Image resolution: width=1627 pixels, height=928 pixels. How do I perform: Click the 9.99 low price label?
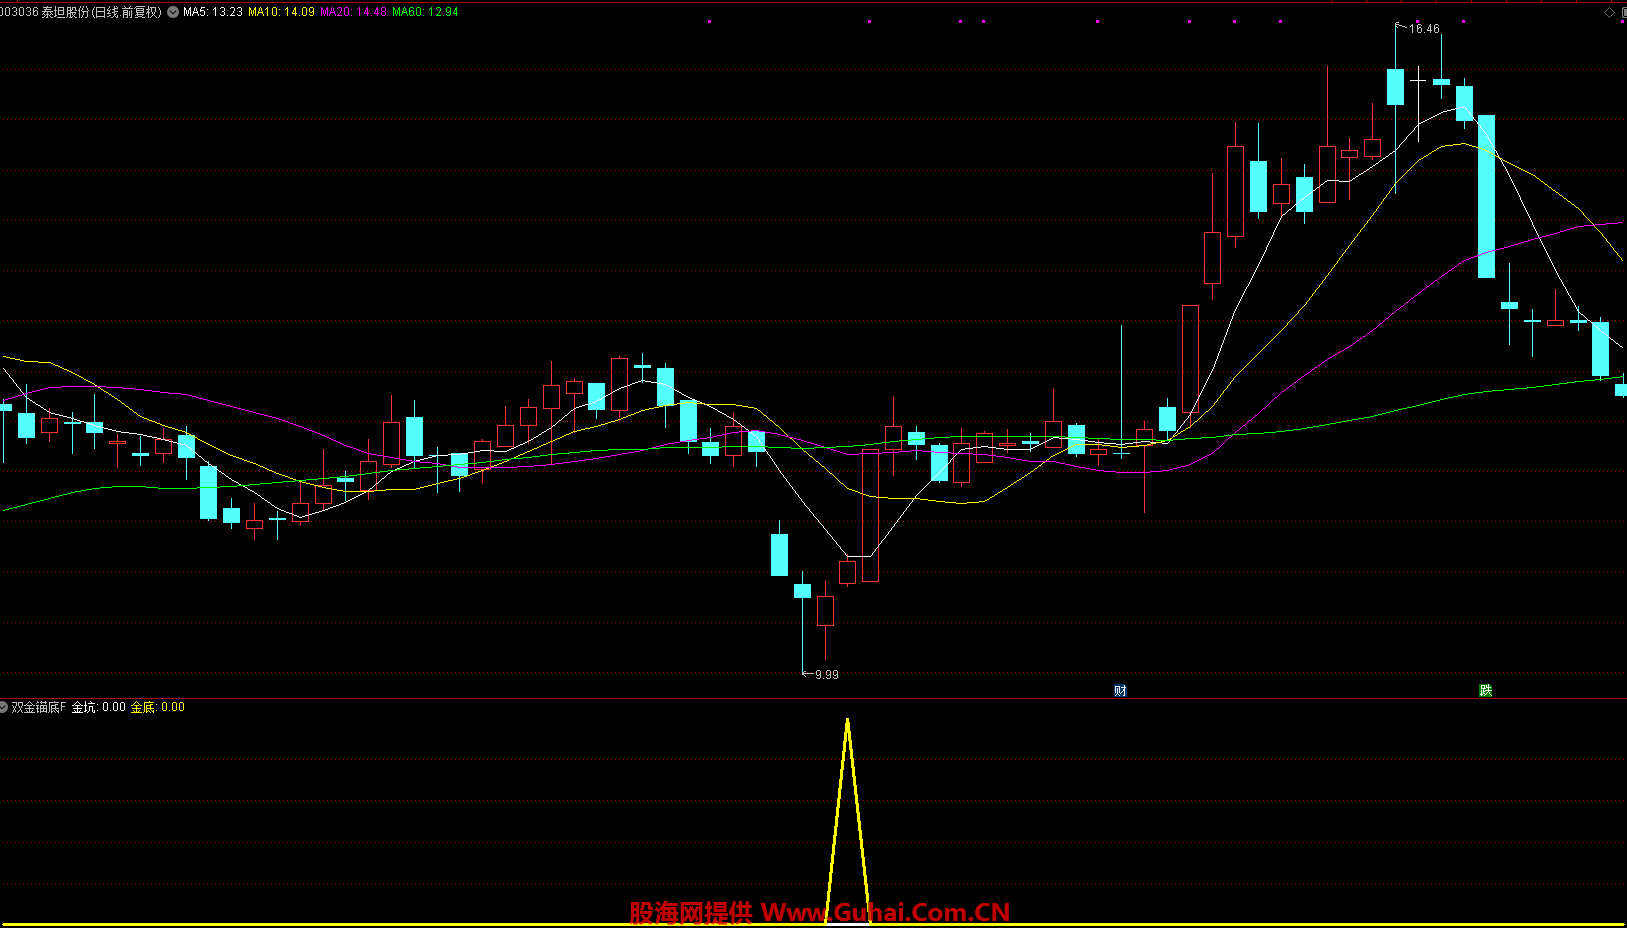pyautogui.click(x=827, y=675)
